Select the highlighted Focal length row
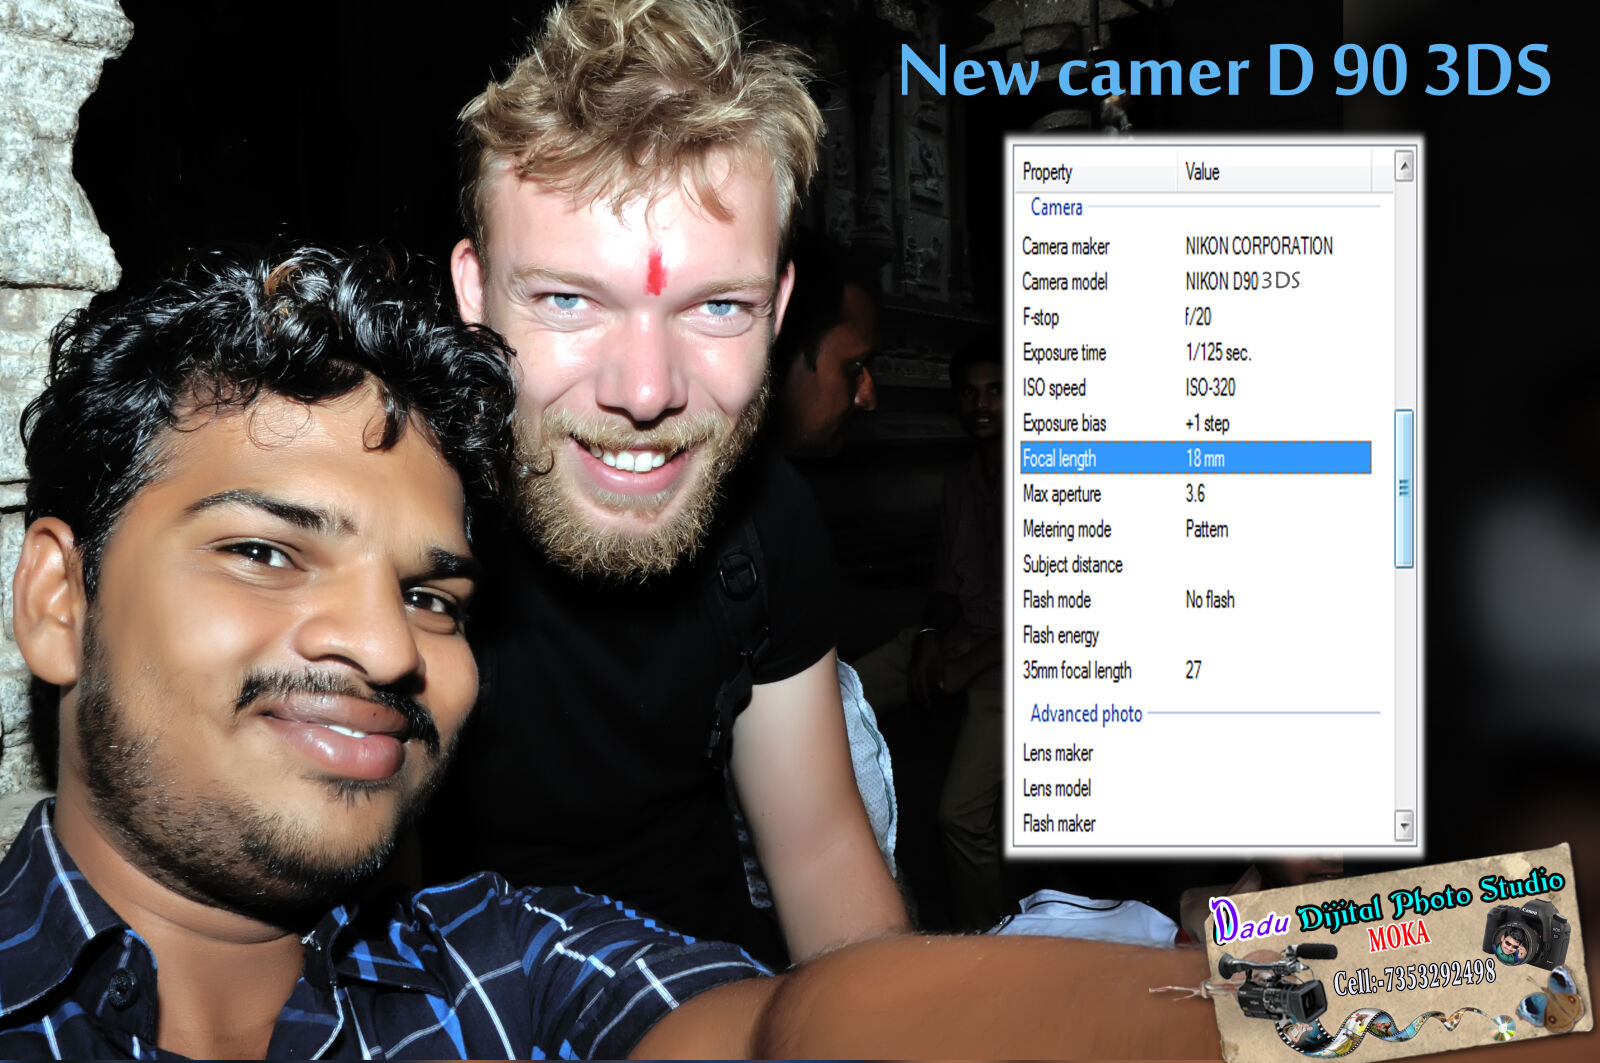Image resolution: width=1600 pixels, height=1063 pixels. (1195, 458)
